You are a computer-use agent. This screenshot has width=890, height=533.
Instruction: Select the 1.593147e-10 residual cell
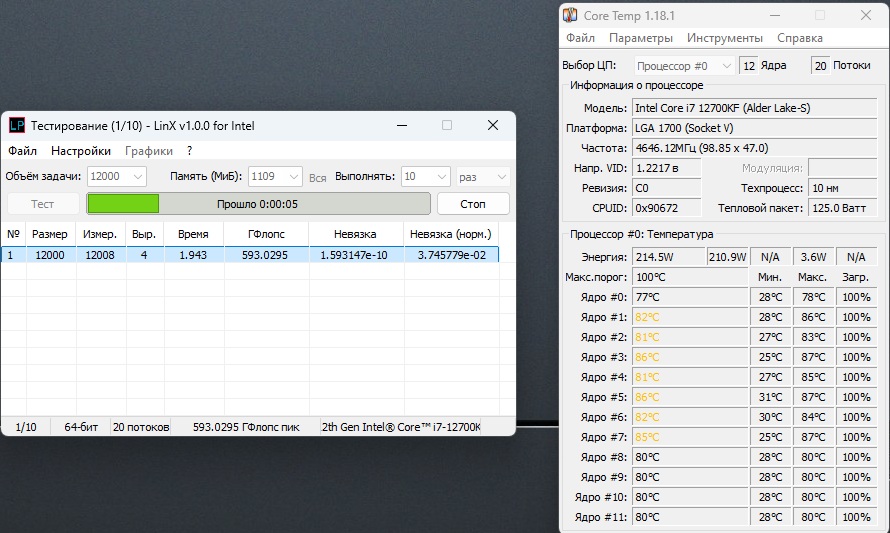point(354,255)
